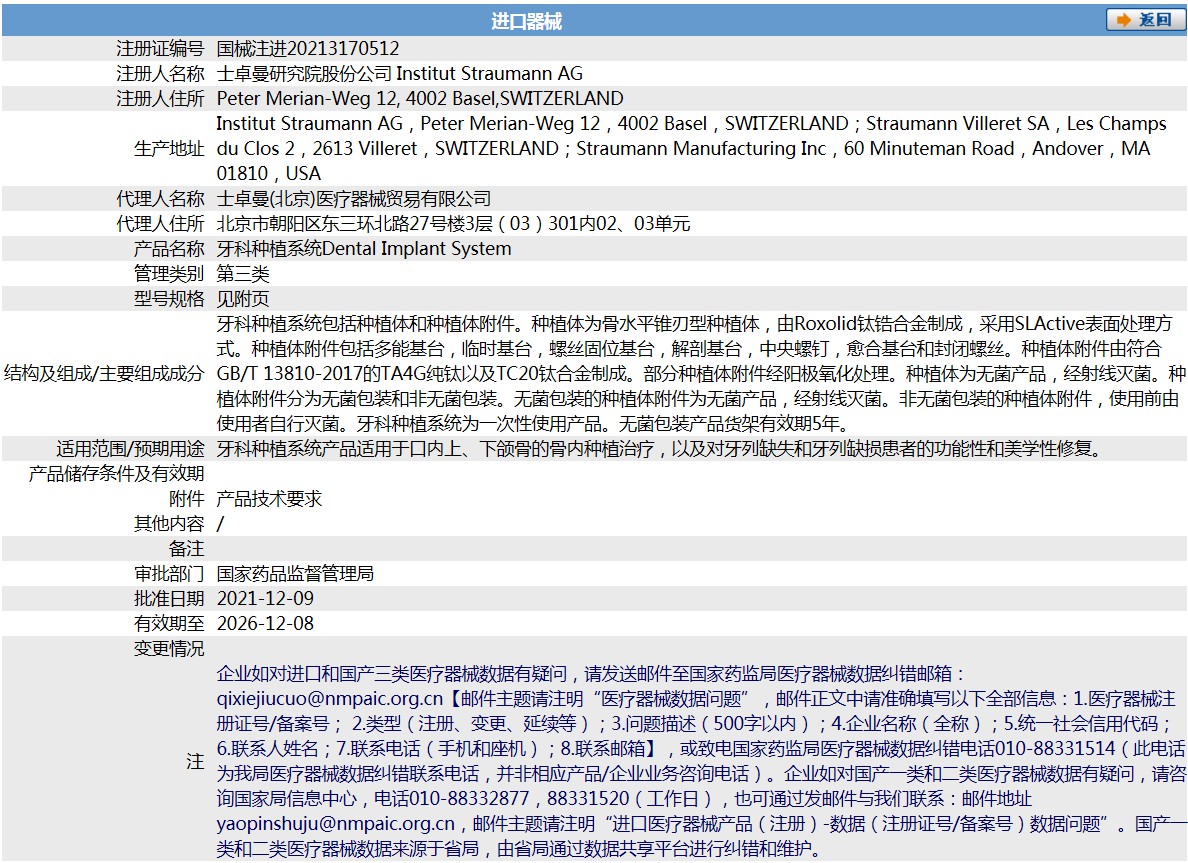
Task: Click management class value 第三类
Action: point(242,274)
